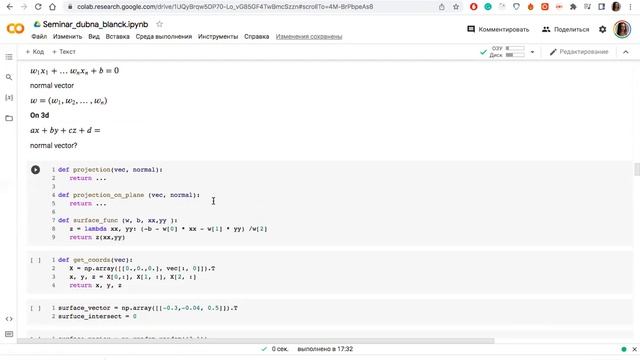
Task: Open the shield extension icon
Action: pyautogui.click(x=516, y=7)
